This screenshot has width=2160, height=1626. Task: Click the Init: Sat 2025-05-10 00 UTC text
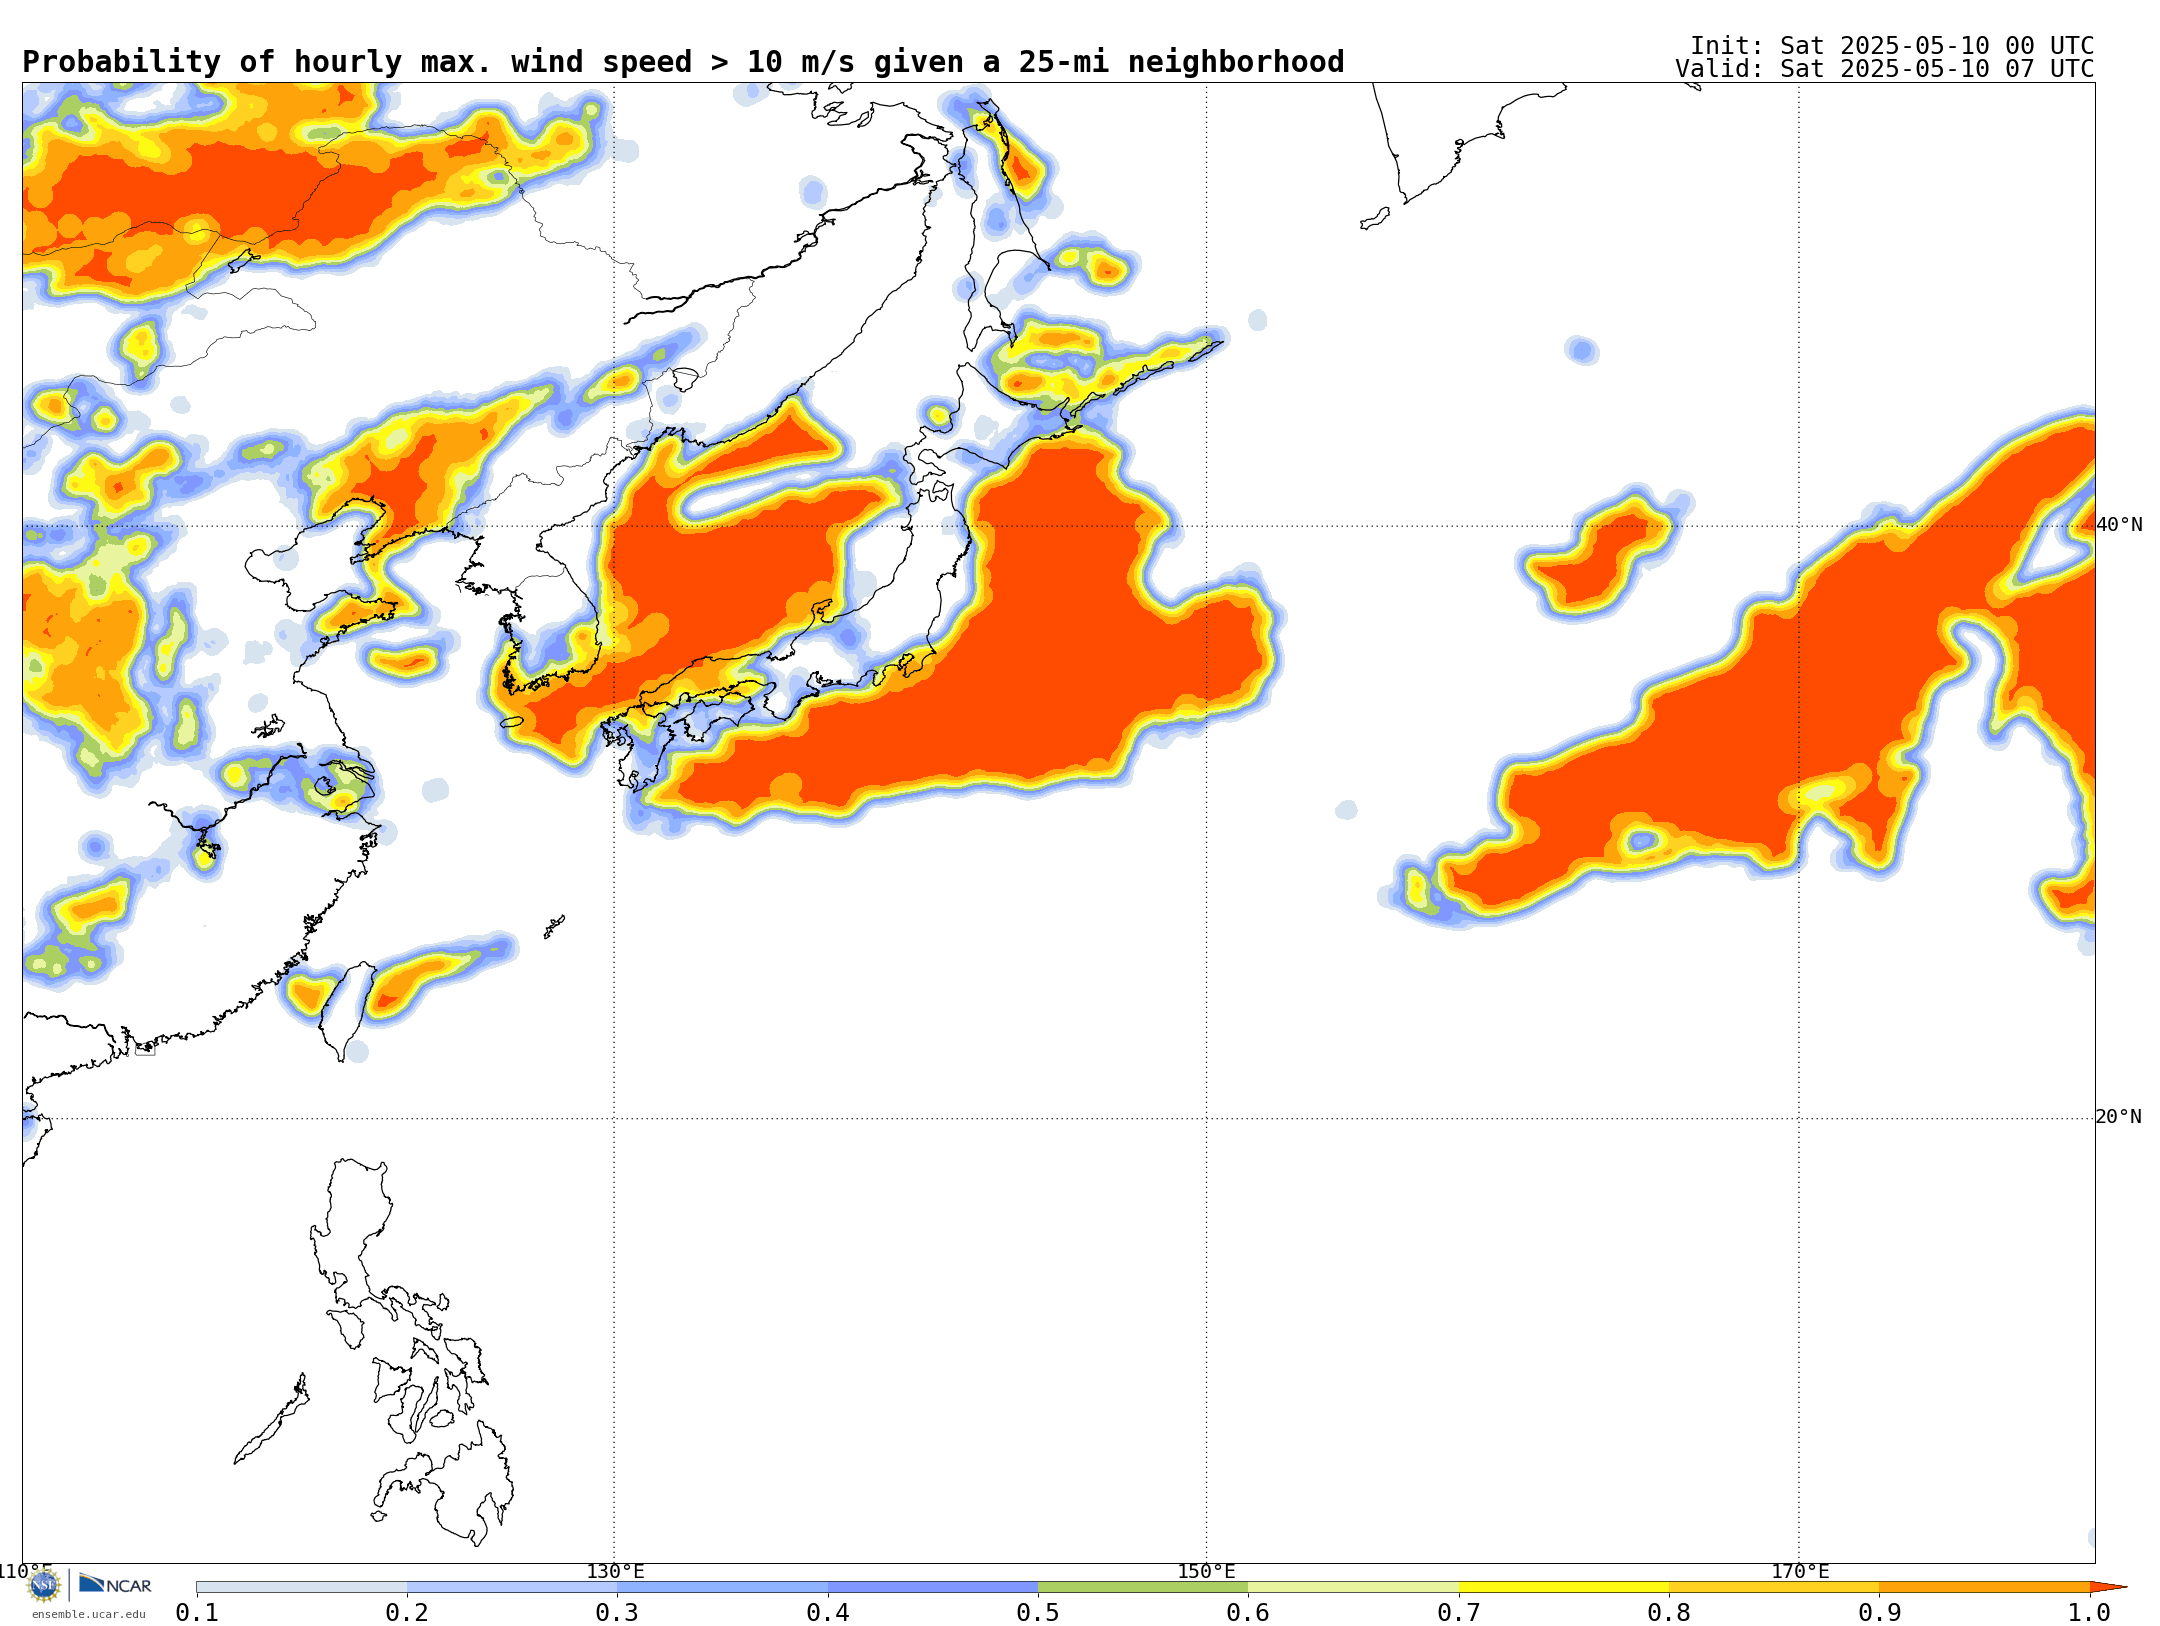point(1892,46)
